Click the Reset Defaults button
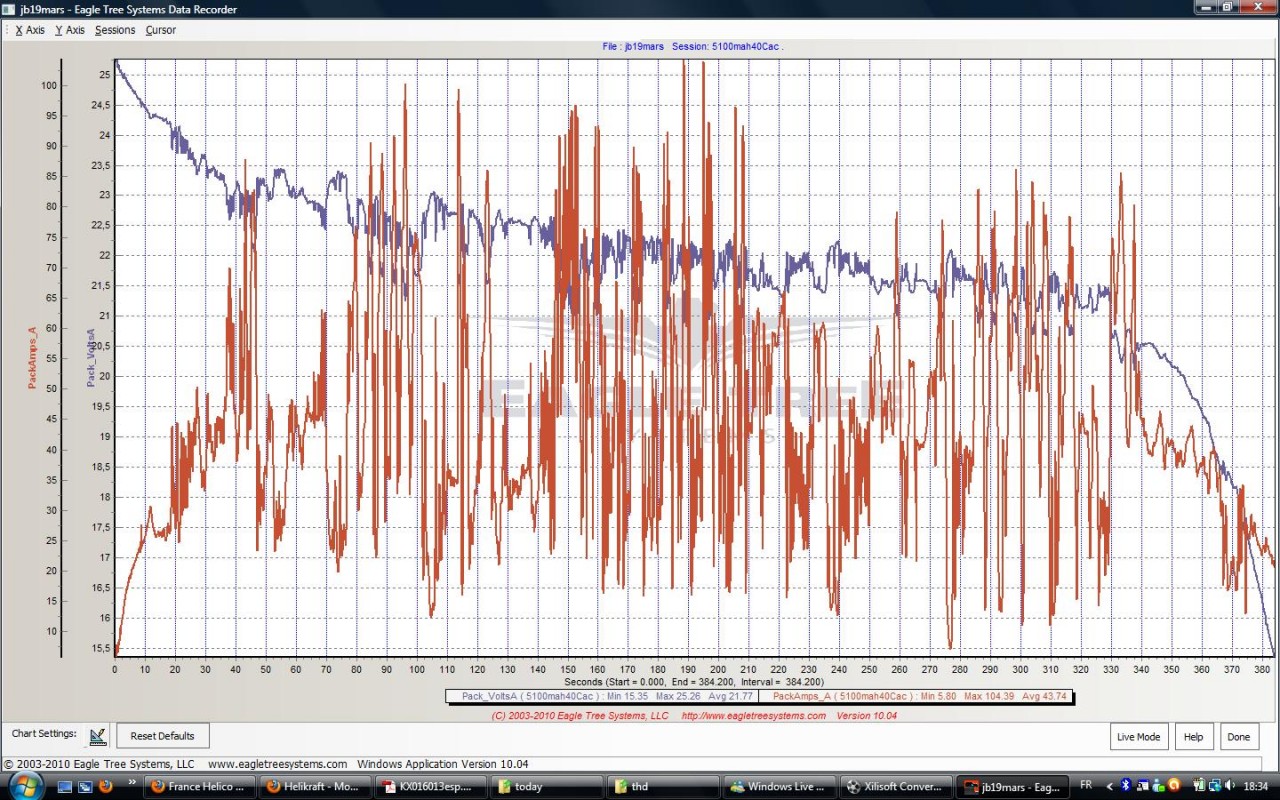Viewport: 1280px width, 800px height. click(162, 736)
